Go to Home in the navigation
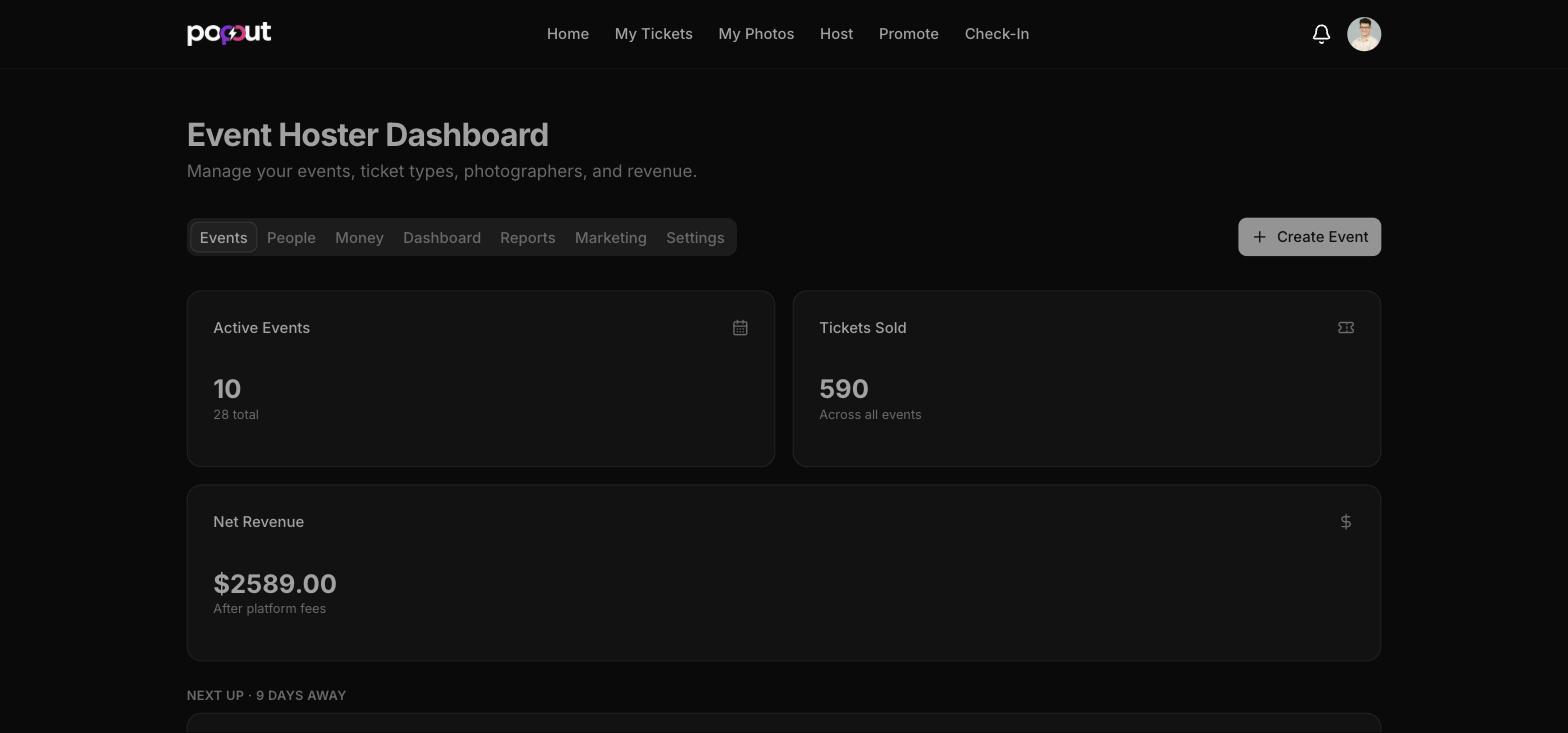Image resolution: width=1568 pixels, height=733 pixels. 568,34
